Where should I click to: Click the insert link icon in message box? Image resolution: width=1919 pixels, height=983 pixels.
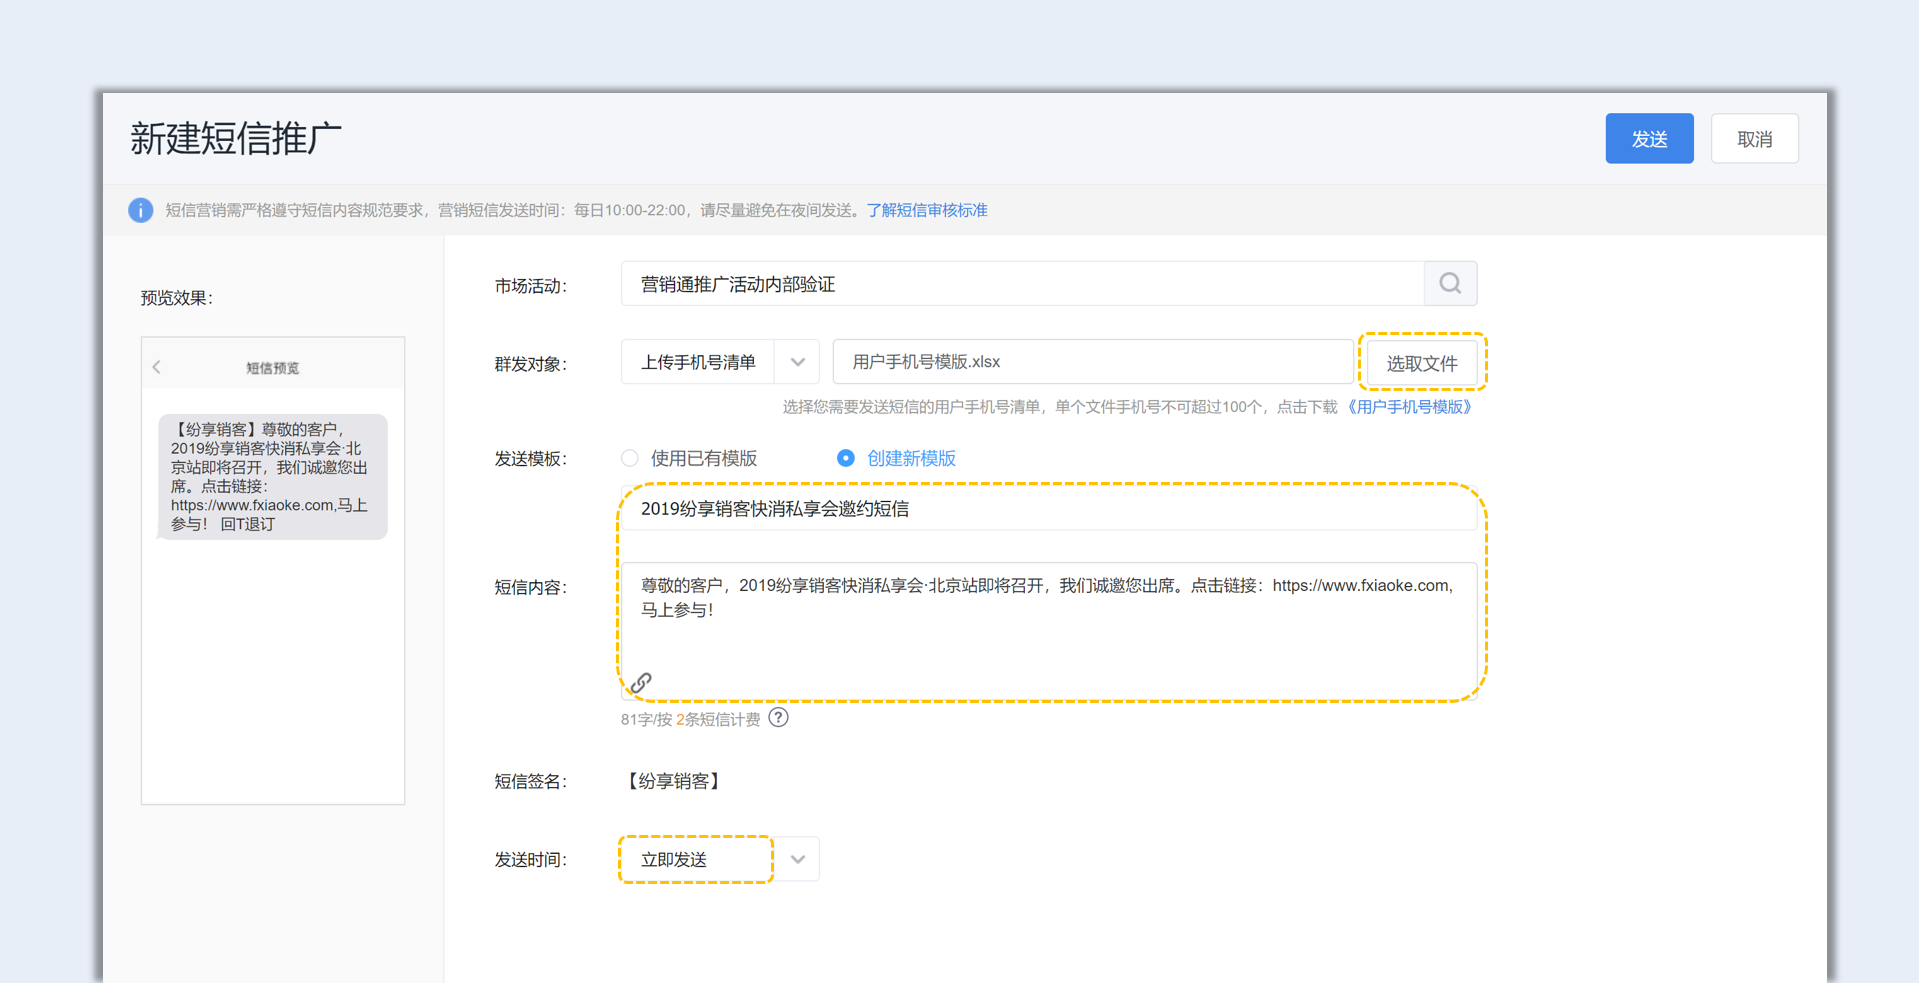[641, 683]
